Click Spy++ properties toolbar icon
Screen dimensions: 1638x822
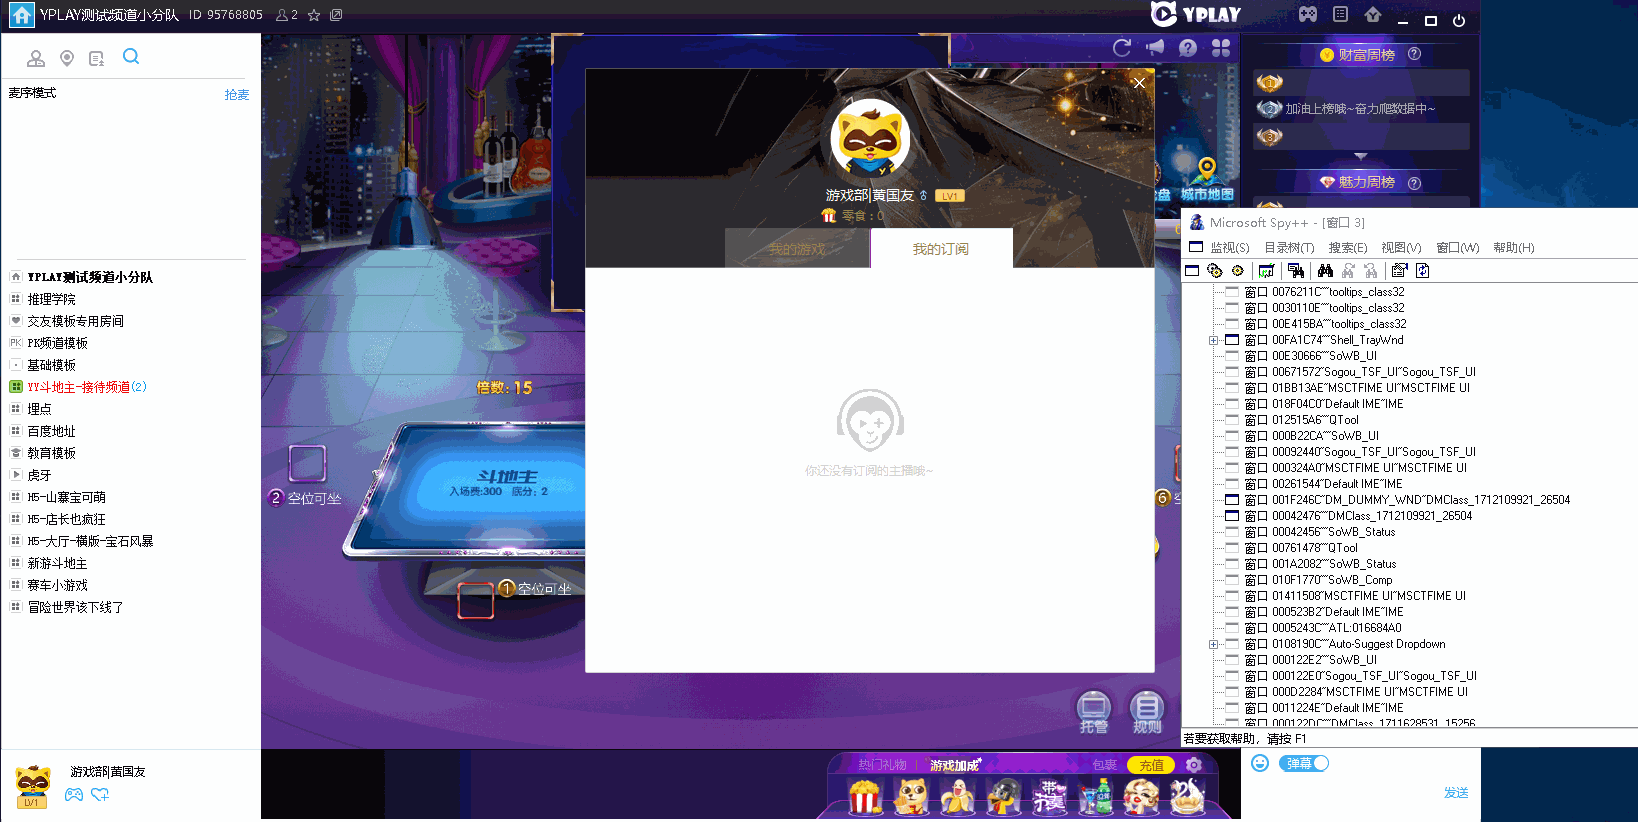pyautogui.click(x=1399, y=271)
